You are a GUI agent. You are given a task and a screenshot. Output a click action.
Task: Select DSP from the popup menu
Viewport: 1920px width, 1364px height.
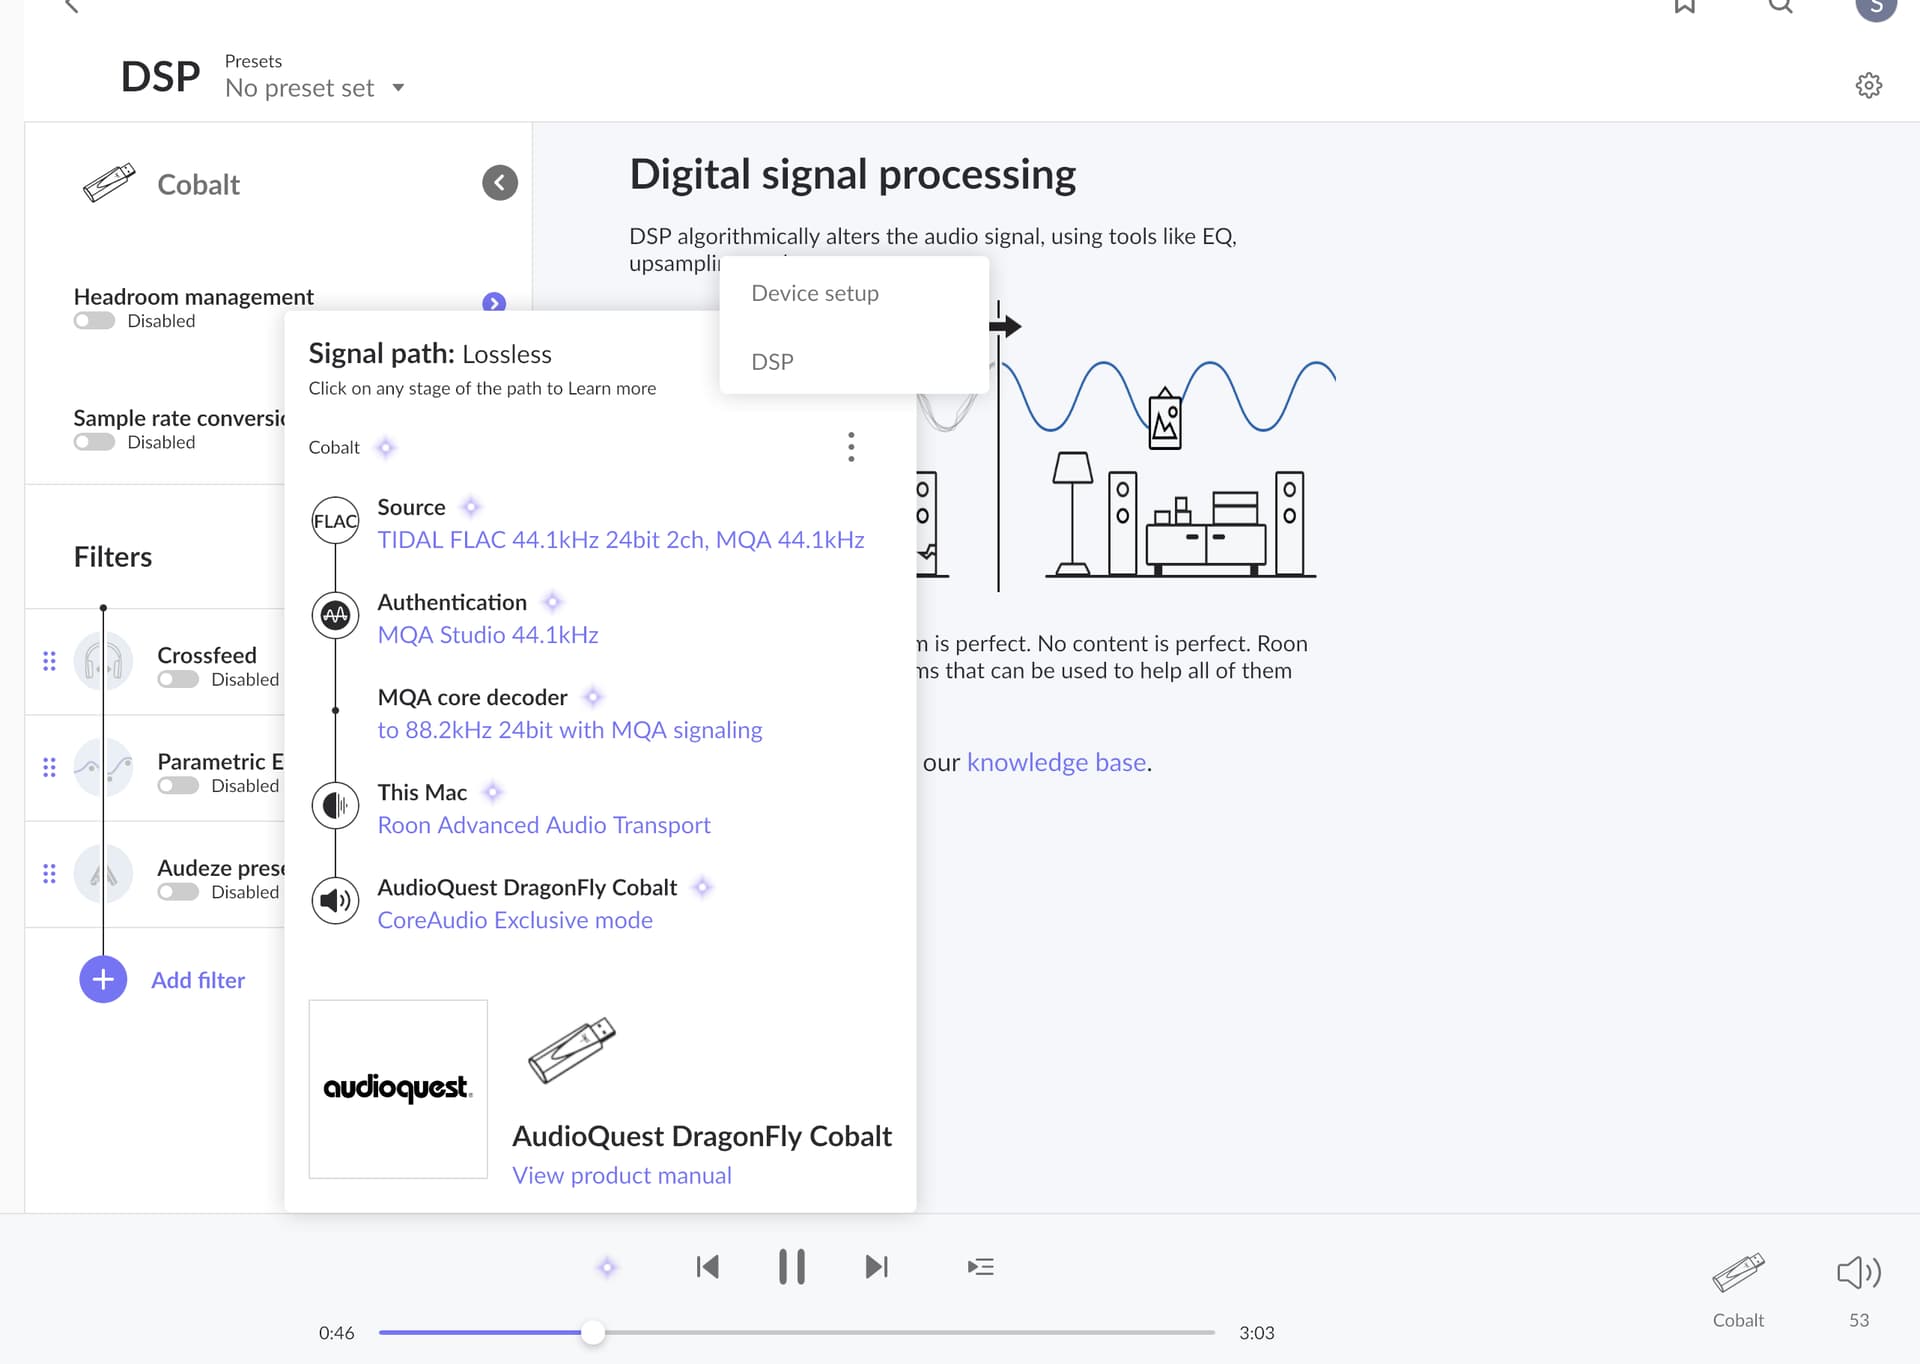[x=772, y=362]
